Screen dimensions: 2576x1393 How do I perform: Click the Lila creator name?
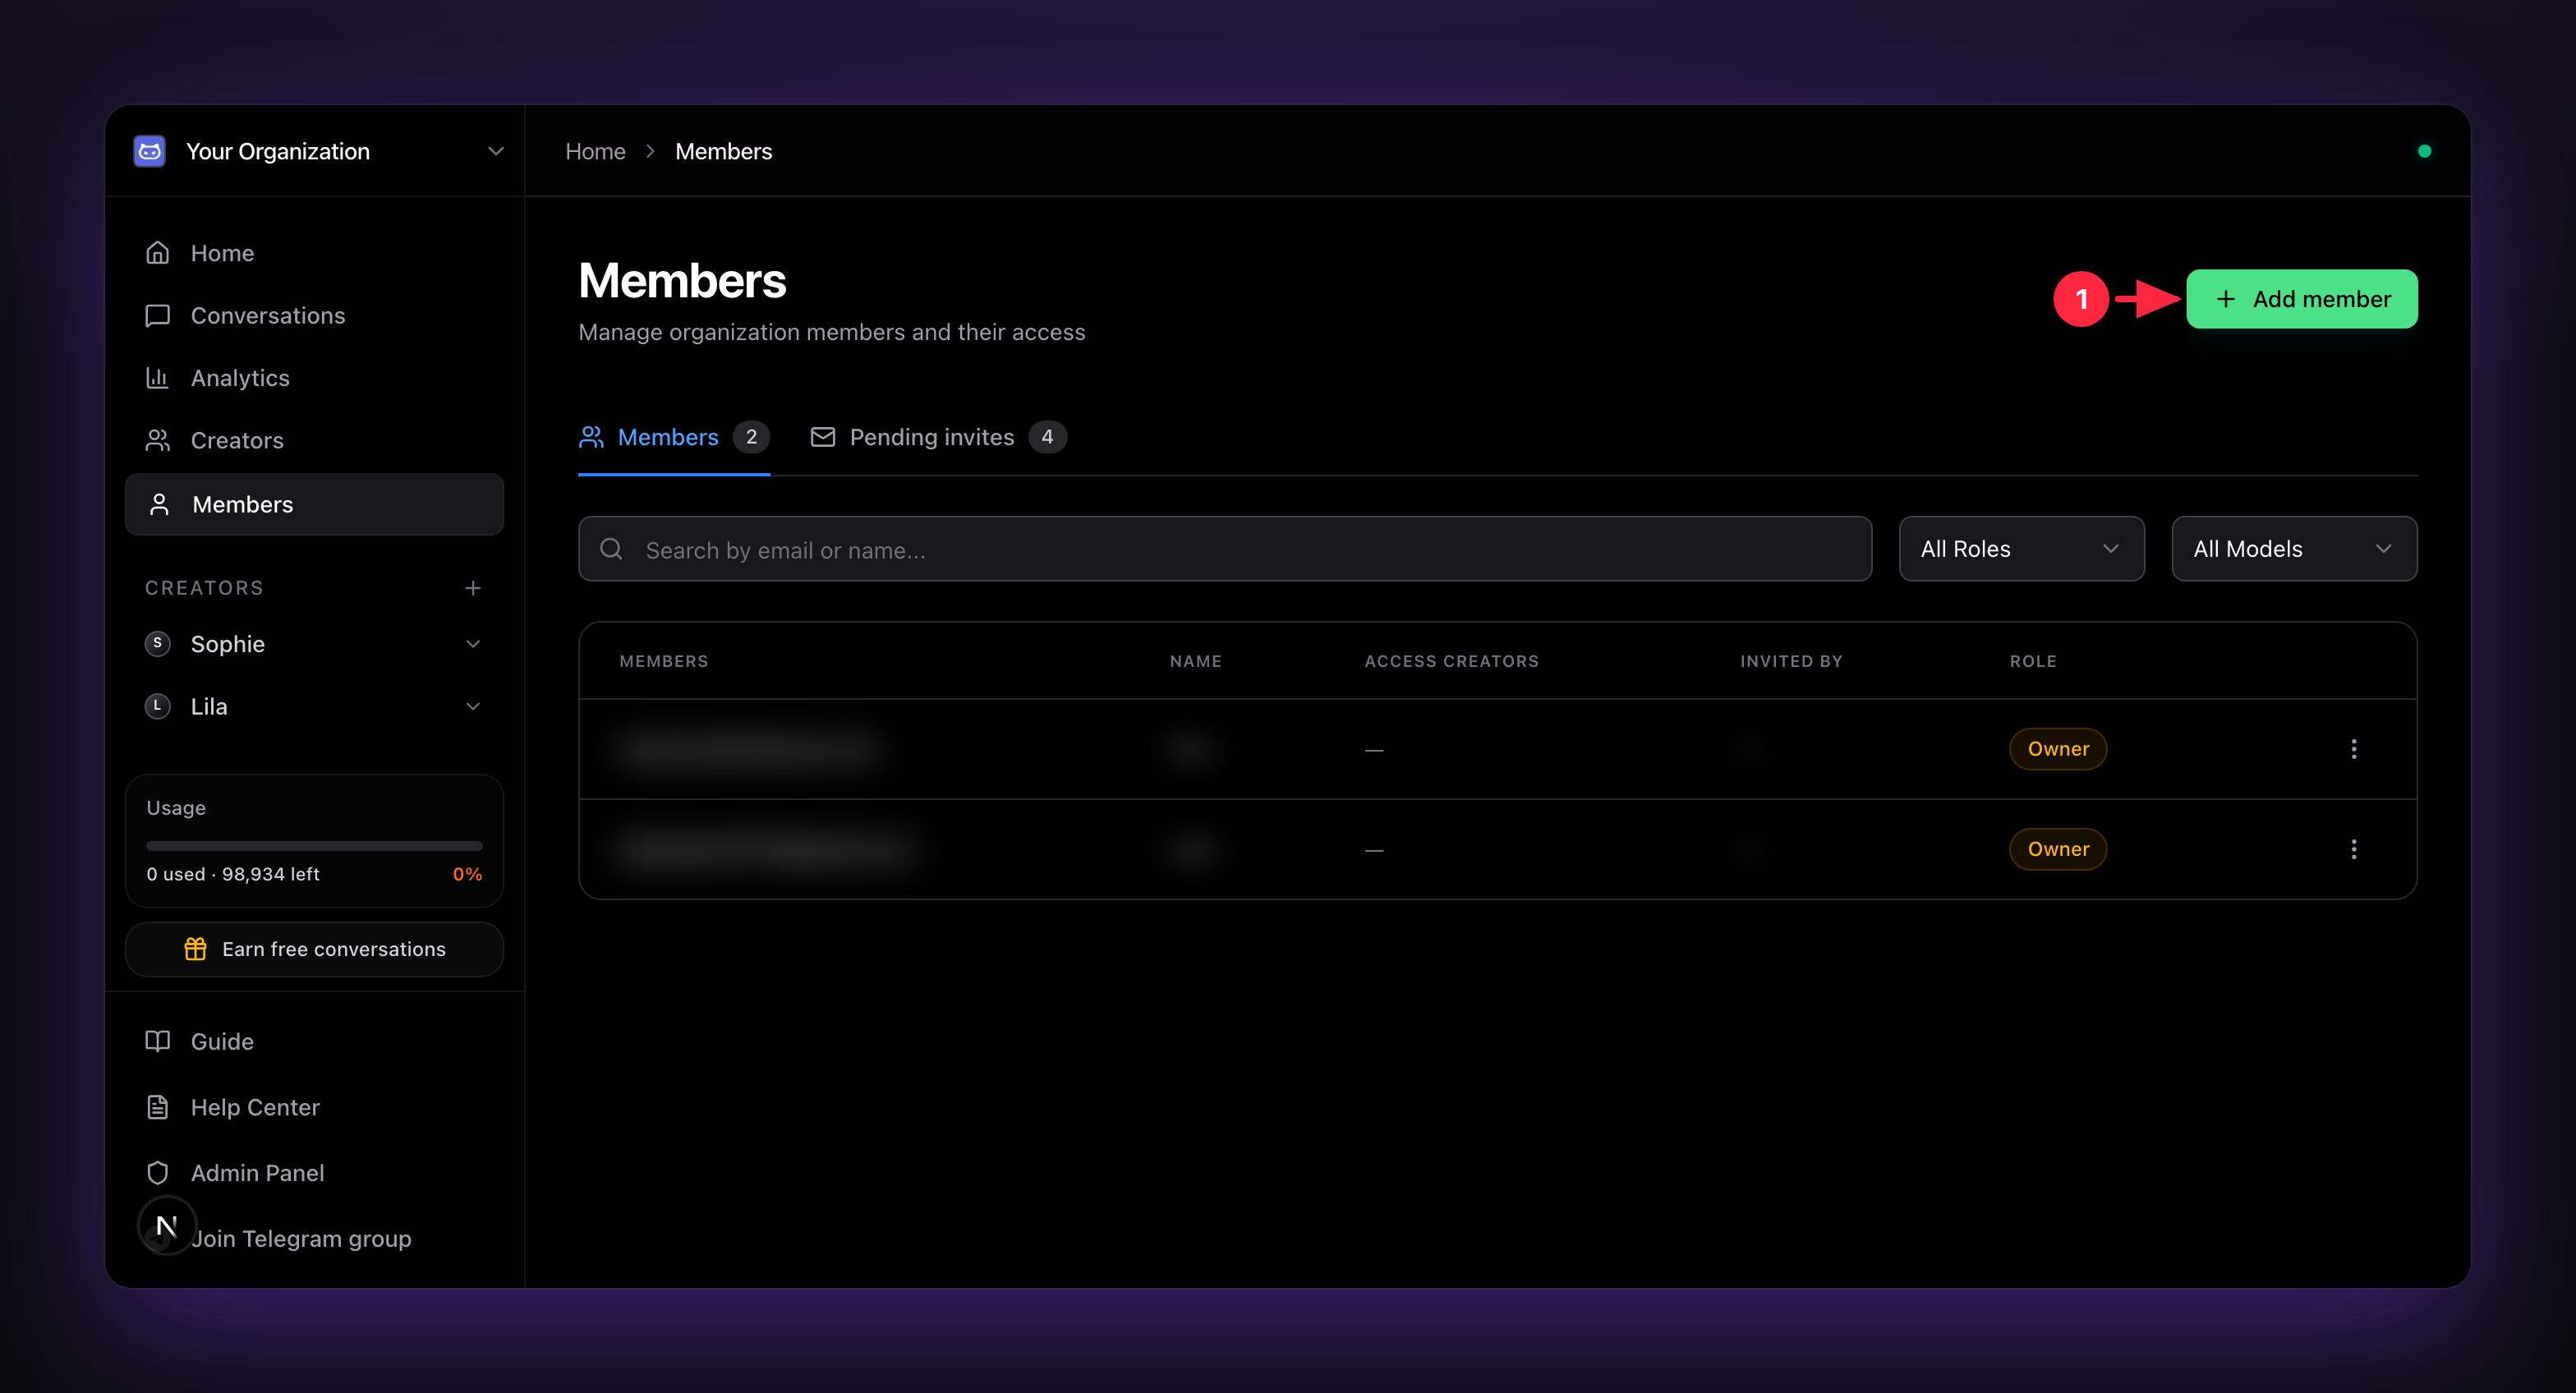tap(209, 706)
